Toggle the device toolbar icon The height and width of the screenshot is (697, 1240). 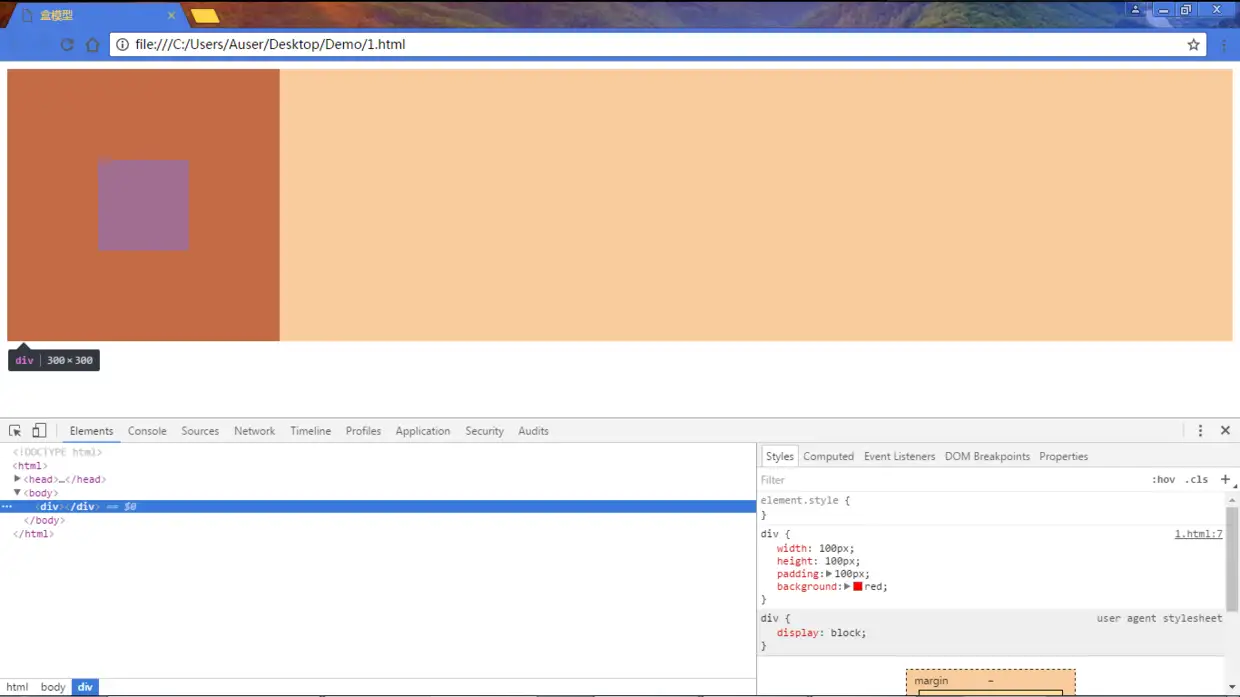(x=39, y=431)
